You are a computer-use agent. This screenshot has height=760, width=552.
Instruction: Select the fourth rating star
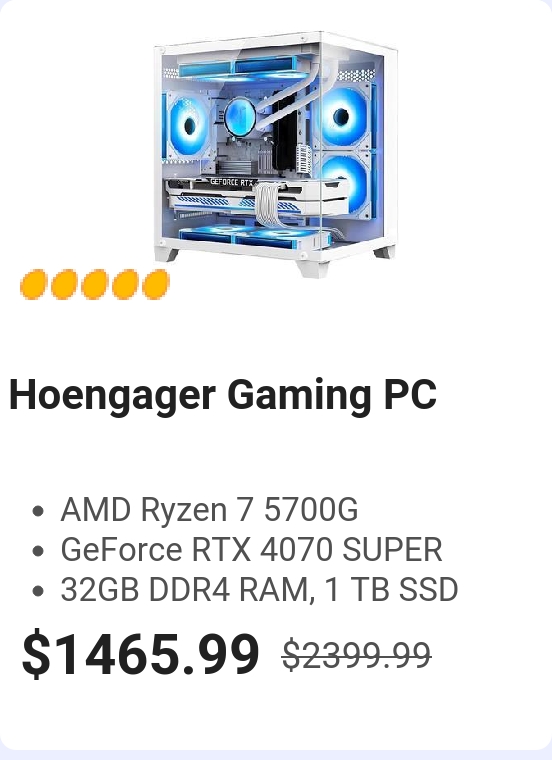tap(125, 285)
